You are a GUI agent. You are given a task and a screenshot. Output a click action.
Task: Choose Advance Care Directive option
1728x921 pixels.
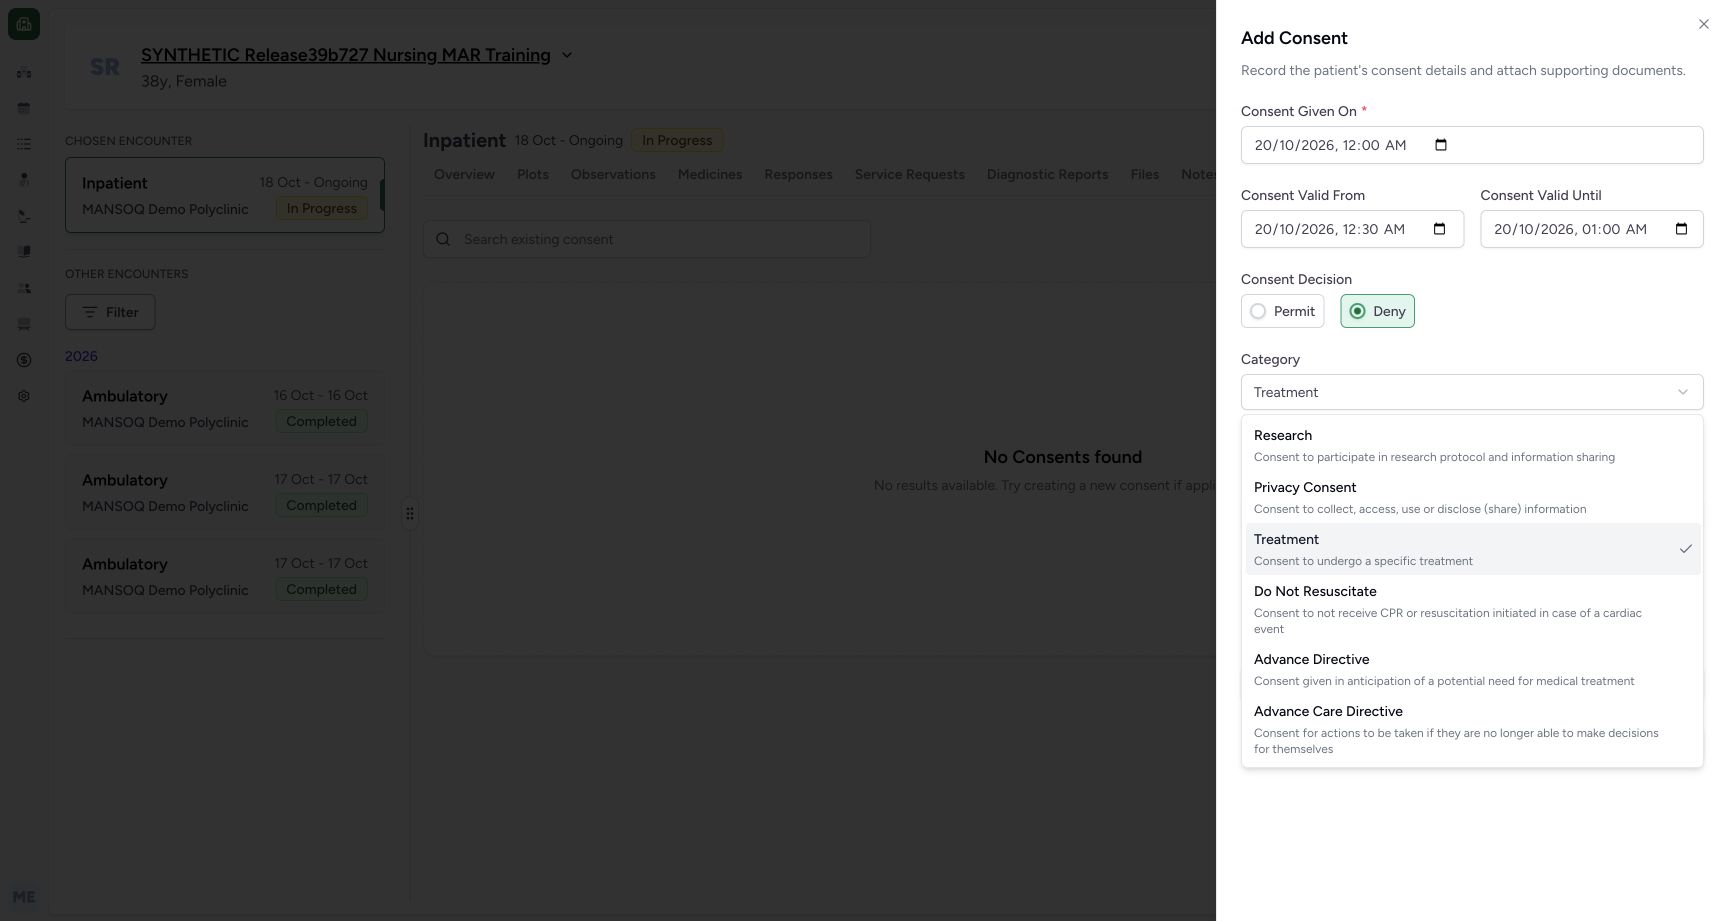tap(1472, 729)
